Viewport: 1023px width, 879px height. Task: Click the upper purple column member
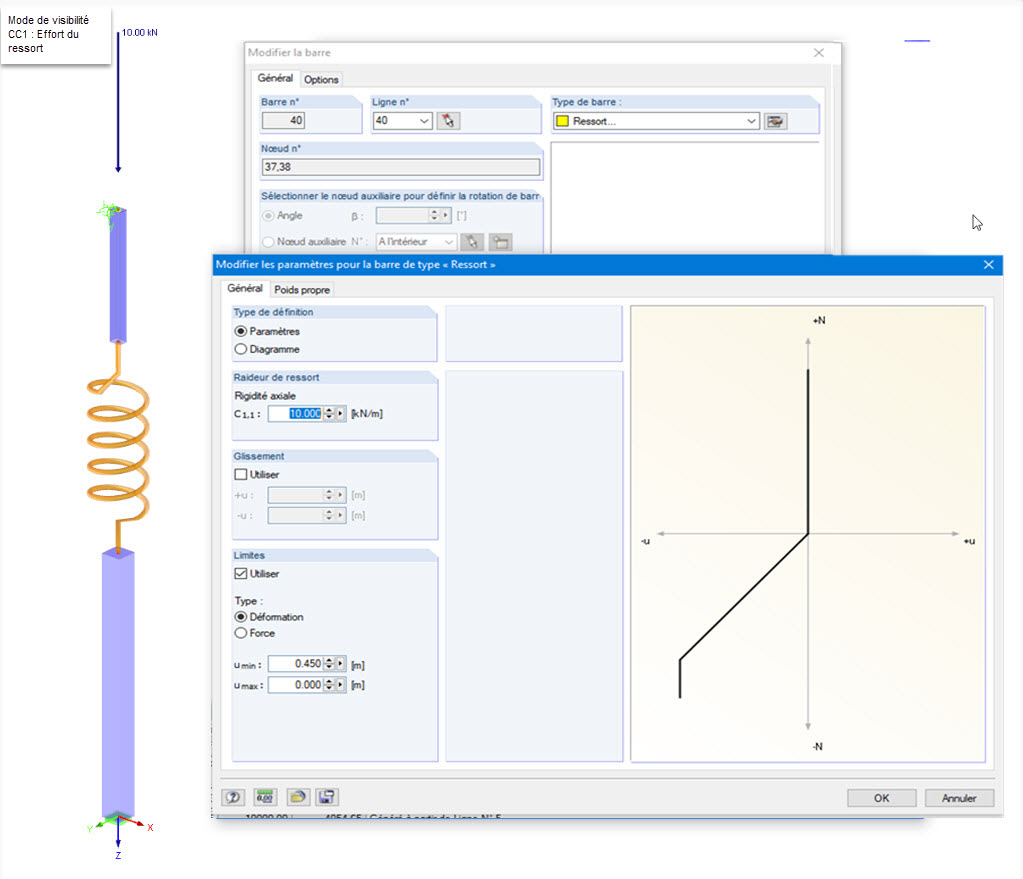118,275
